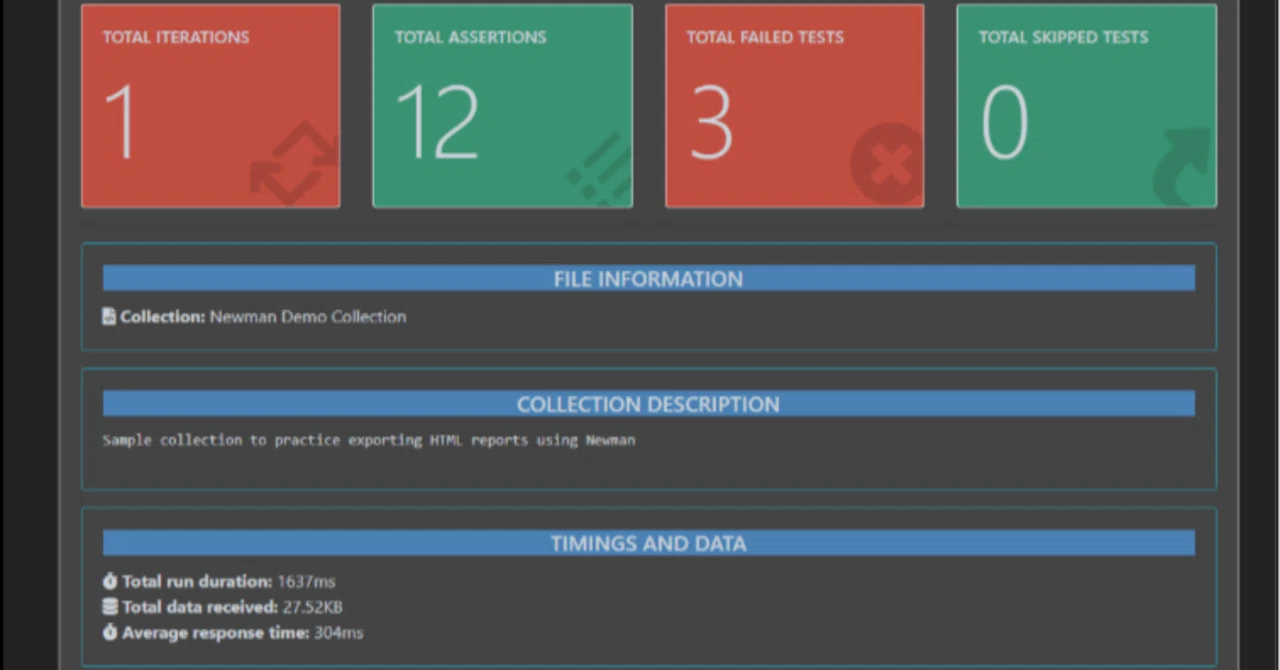Click the iterations count 1
1280x670 pixels.
click(x=120, y=122)
